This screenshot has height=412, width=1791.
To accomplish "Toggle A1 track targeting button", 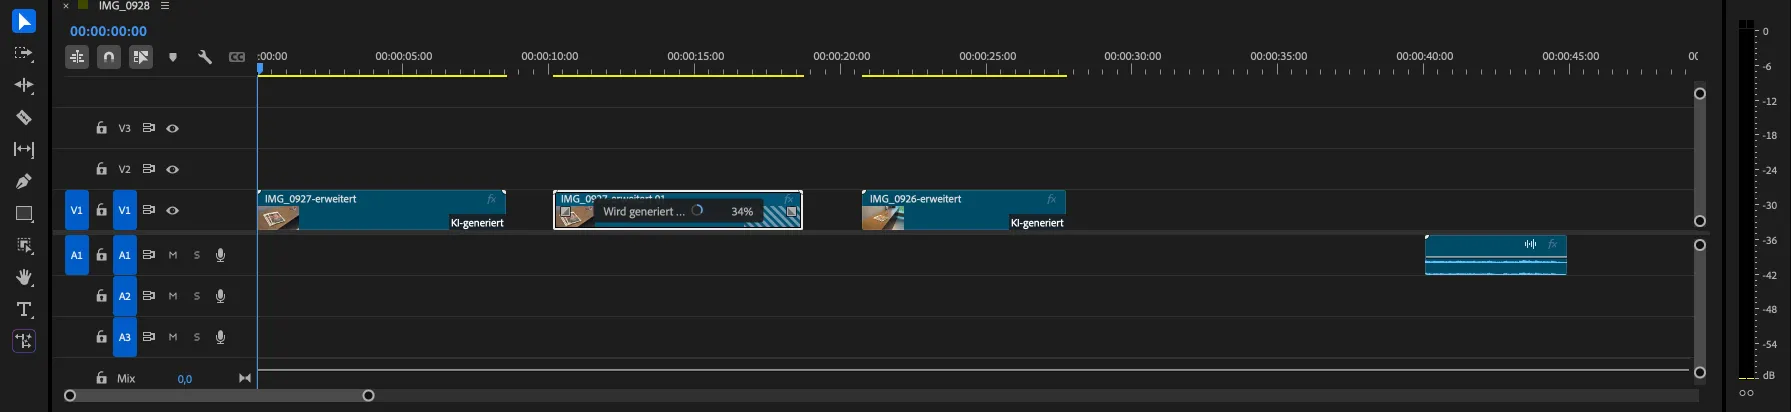I will (x=125, y=255).
